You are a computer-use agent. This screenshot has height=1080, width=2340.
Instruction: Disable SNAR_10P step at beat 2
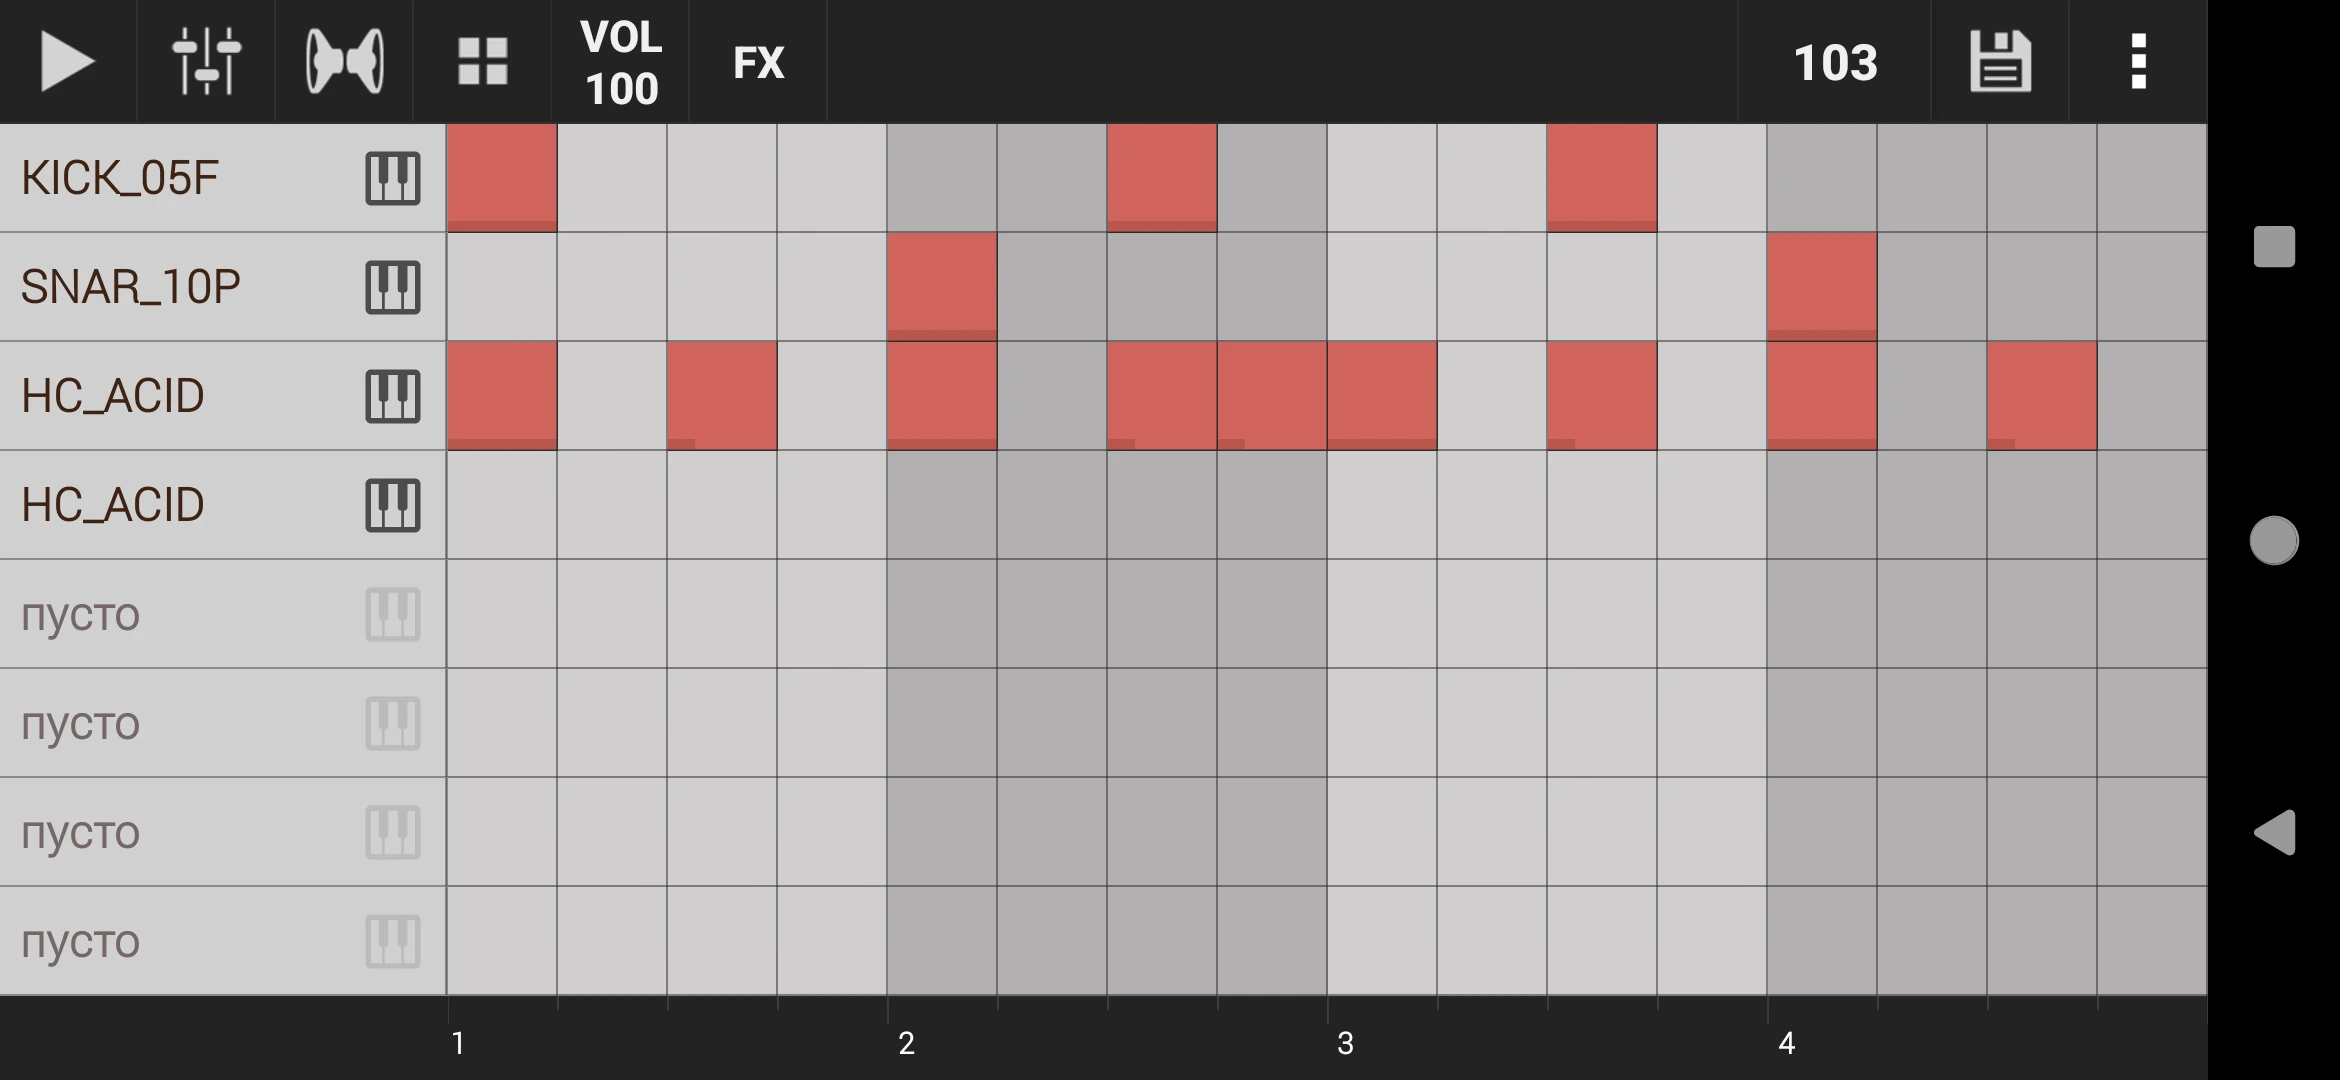point(942,287)
